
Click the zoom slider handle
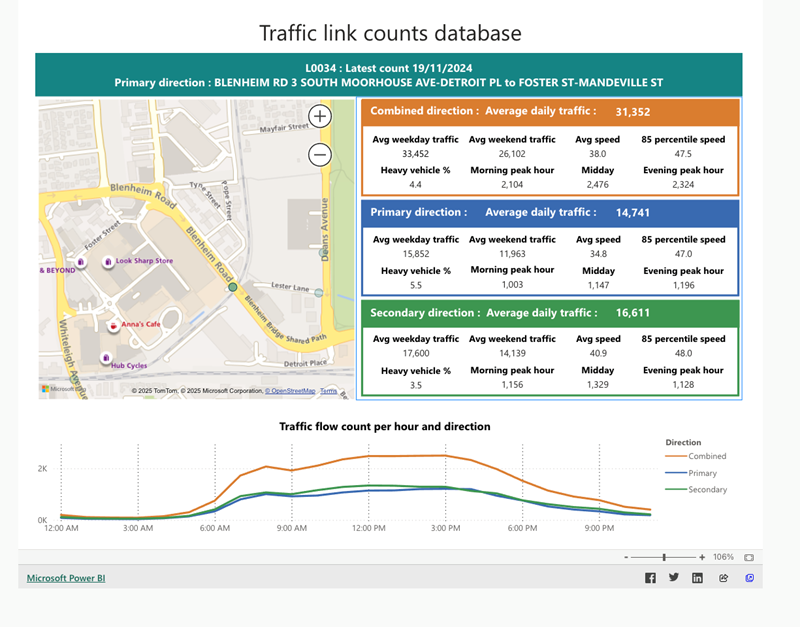[664, 558]
